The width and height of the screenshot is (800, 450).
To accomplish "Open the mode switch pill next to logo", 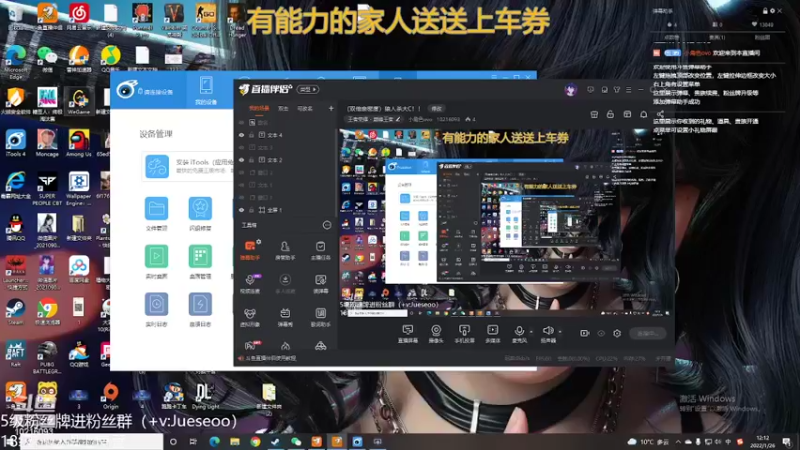I will [308, 89].
